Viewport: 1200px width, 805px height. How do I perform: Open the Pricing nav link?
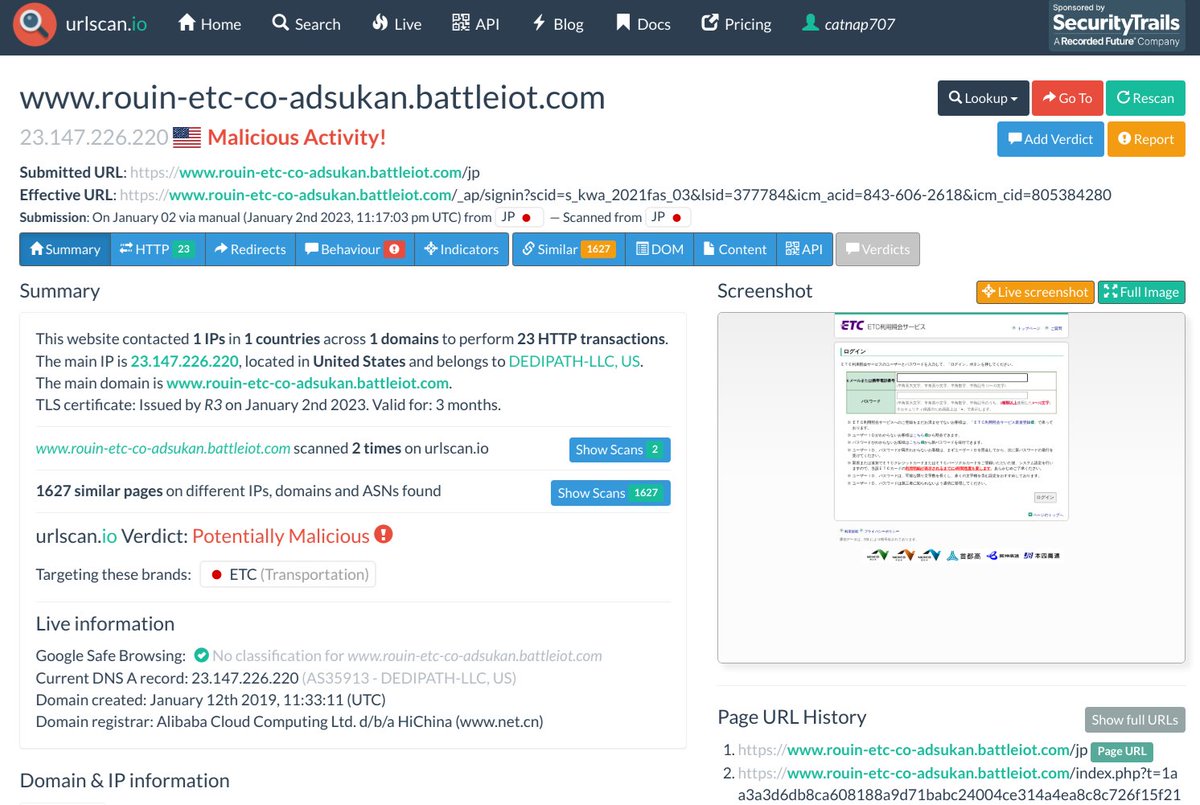pos(737,24)
